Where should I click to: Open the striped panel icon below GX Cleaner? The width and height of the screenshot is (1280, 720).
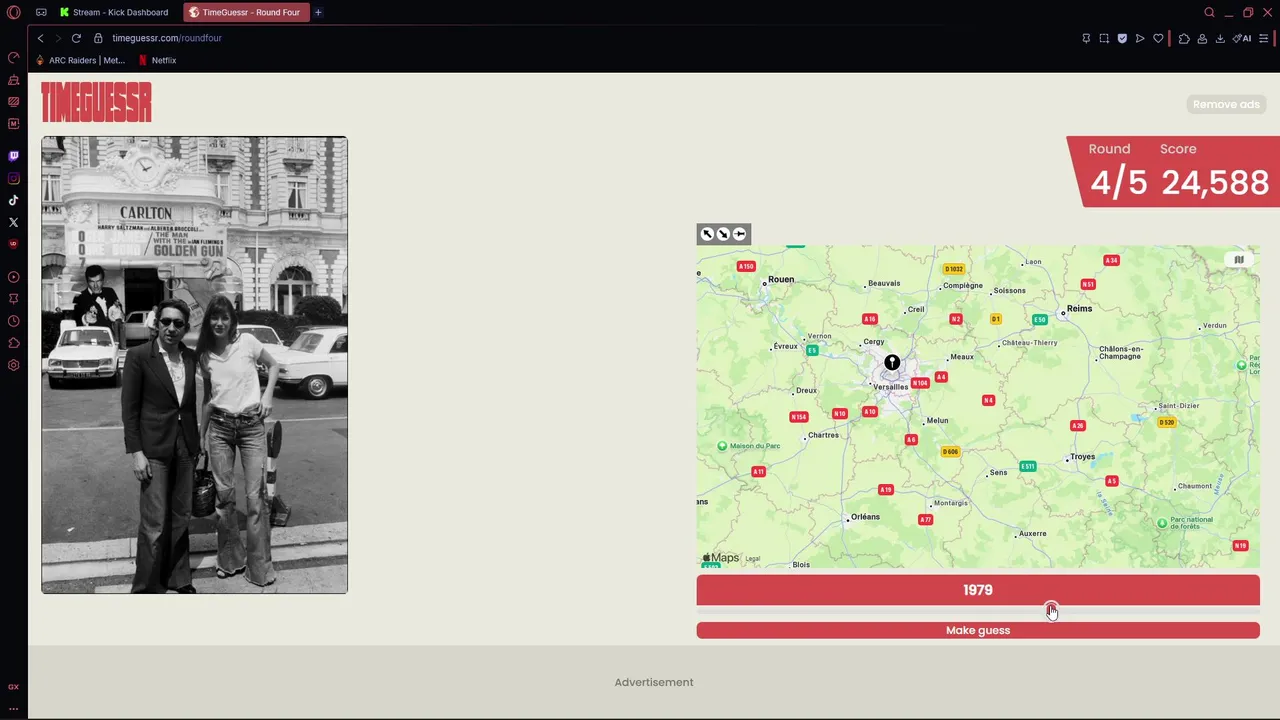click(13, 101)
